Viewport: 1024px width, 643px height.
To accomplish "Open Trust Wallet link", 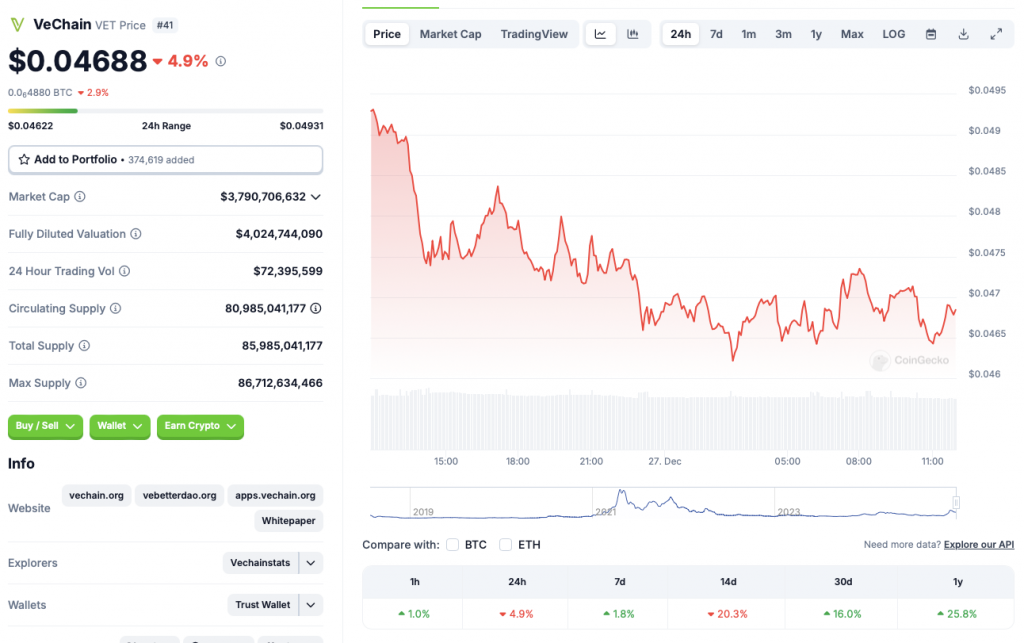I will tap(263, 604).
